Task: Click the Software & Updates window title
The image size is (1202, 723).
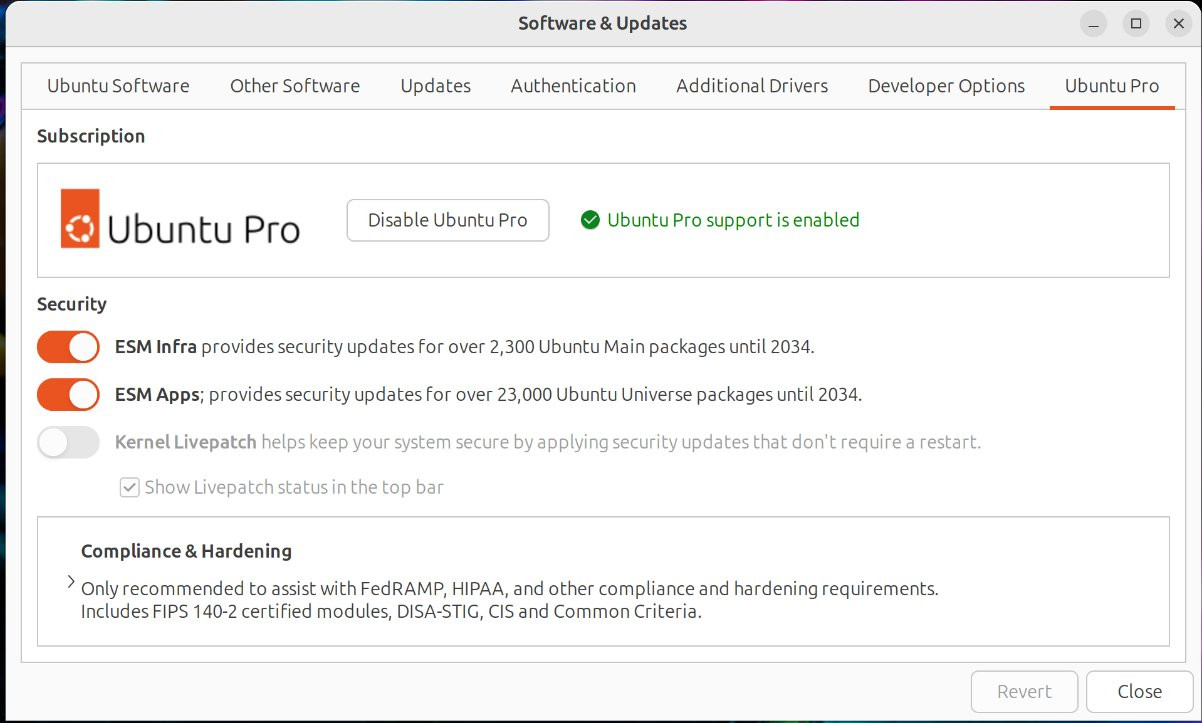Action: click(602, 23)
